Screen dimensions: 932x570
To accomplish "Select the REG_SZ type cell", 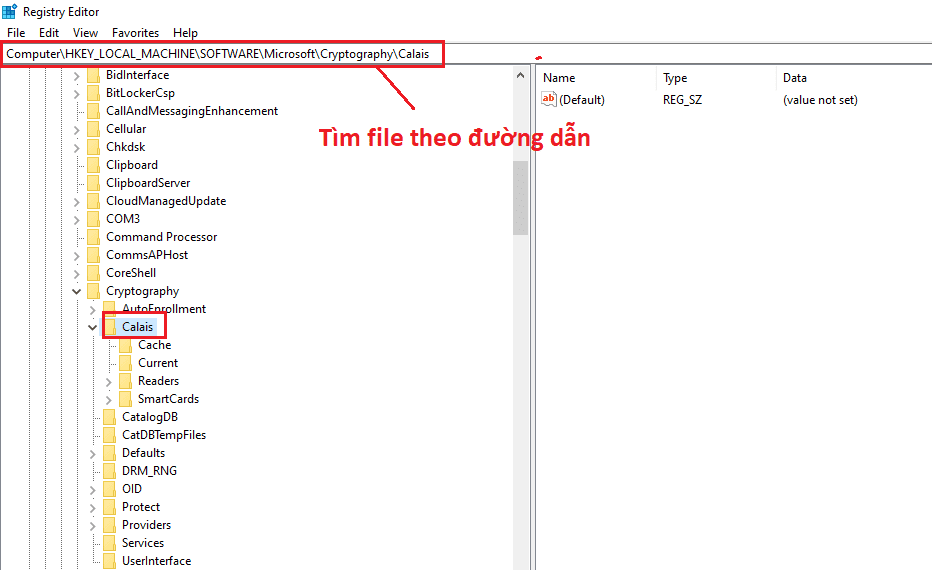I will point(682,100).
